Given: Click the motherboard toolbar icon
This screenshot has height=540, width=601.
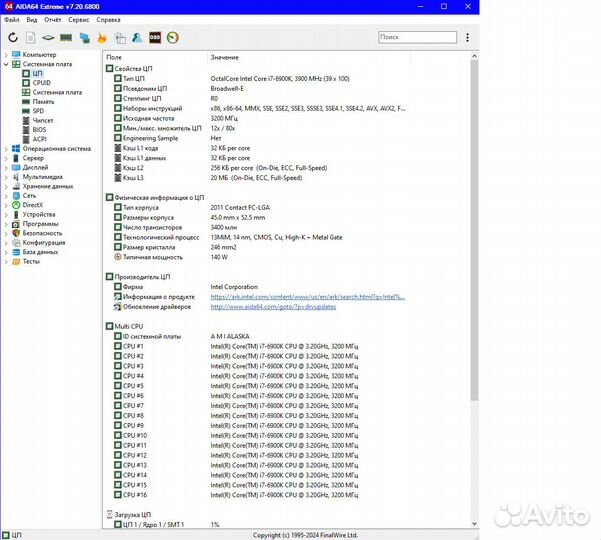Looking at the screenshot, I should pos(48,38).
